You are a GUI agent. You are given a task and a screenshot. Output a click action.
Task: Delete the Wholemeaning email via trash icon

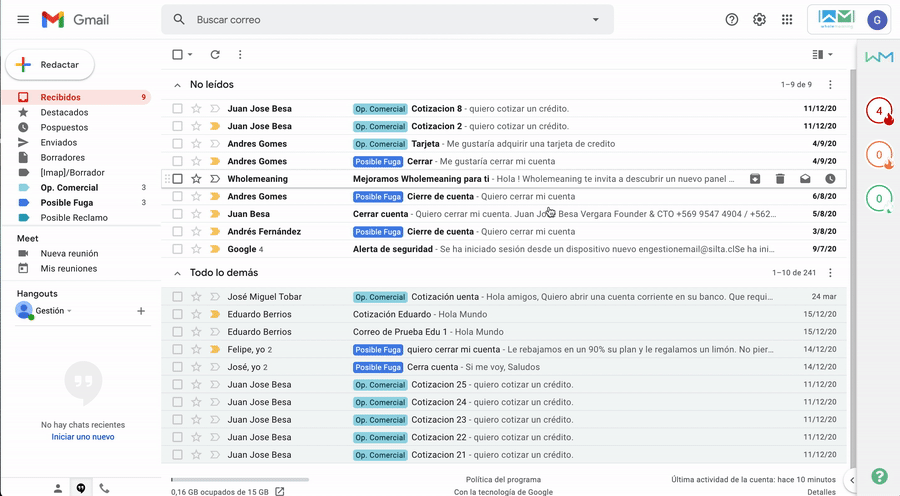click(x=780, y=179)
